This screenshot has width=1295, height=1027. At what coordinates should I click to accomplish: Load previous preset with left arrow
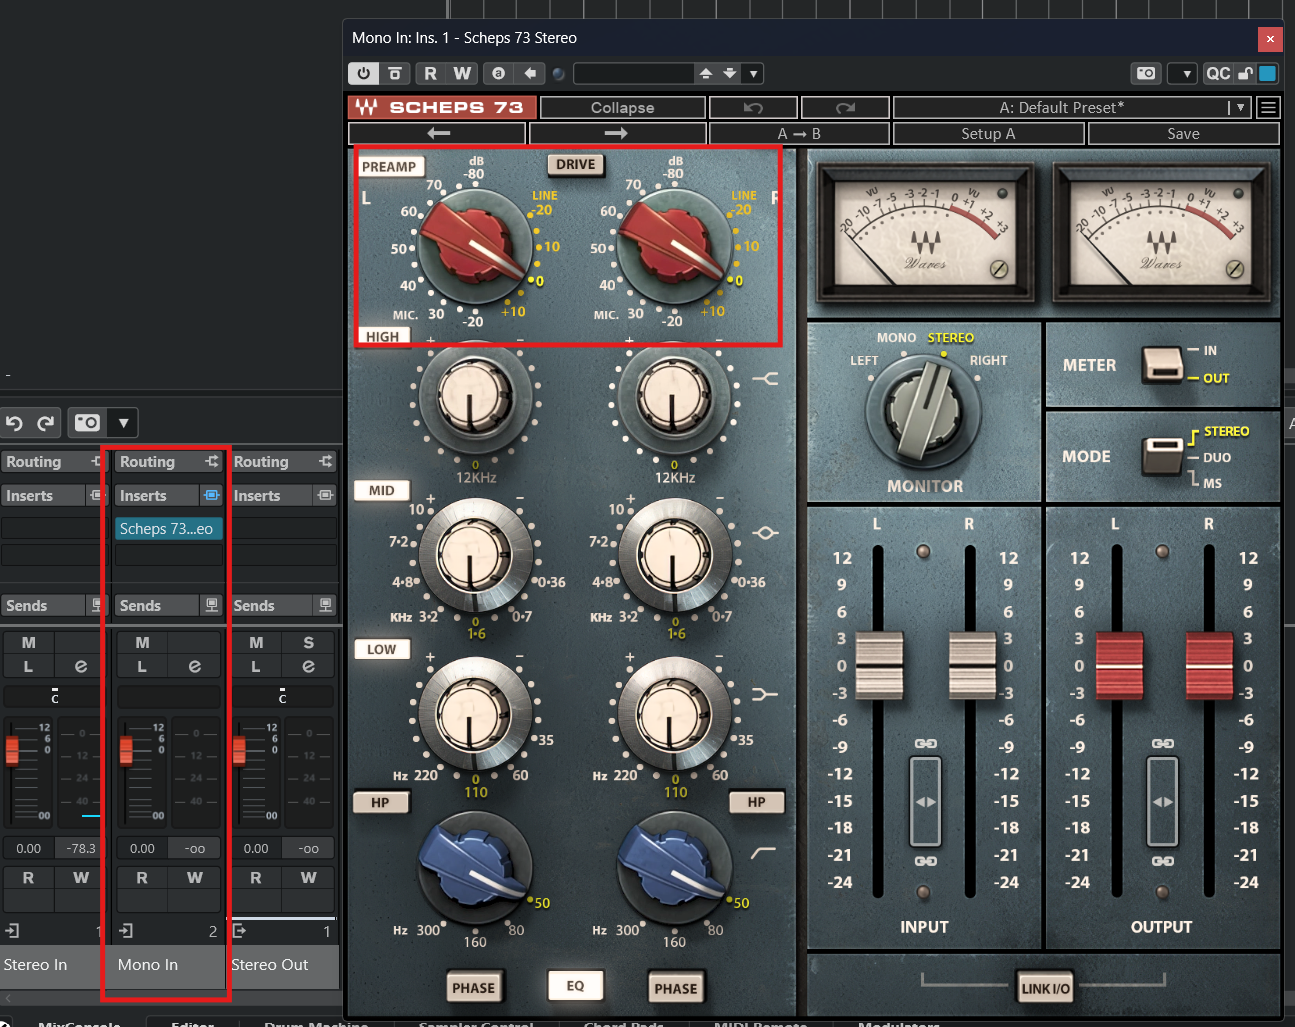click(x=438, y=133)
